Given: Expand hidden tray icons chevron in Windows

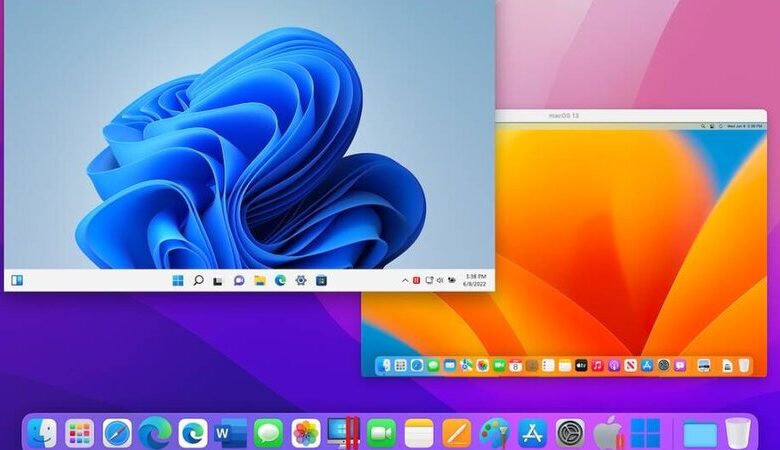Looking at the screenshot, I should 405,280.
